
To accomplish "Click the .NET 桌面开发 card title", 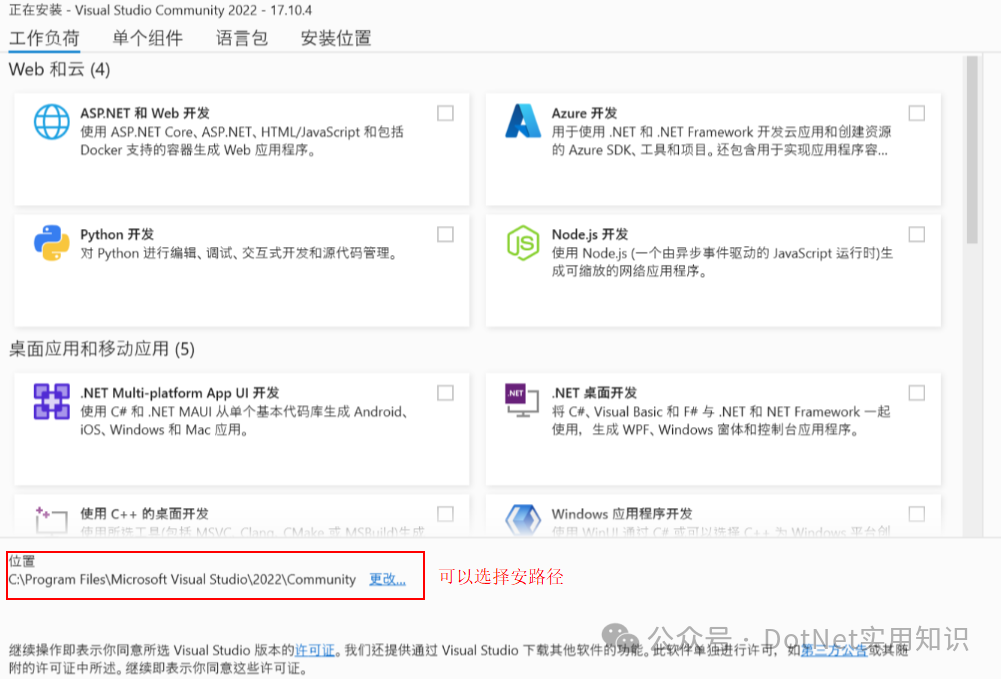I will pos(594,393).
